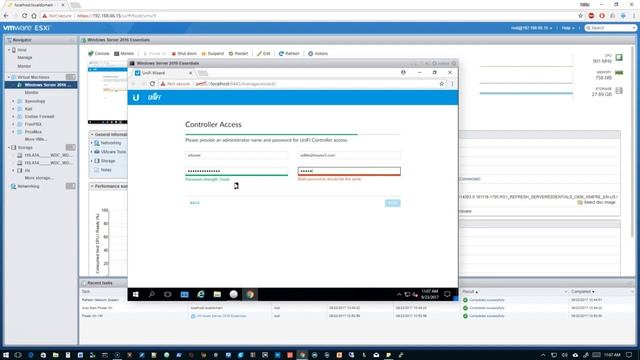This screenshot has width=640, height=360.
Task: Switch to Chrome in the VM taskbar
Action: (x=250, y=294)
